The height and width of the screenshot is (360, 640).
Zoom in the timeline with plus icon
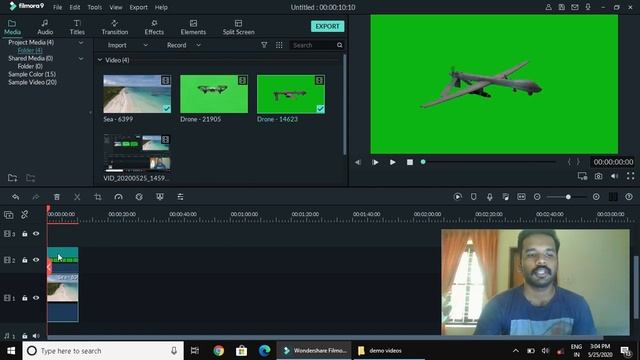(596, 197)
